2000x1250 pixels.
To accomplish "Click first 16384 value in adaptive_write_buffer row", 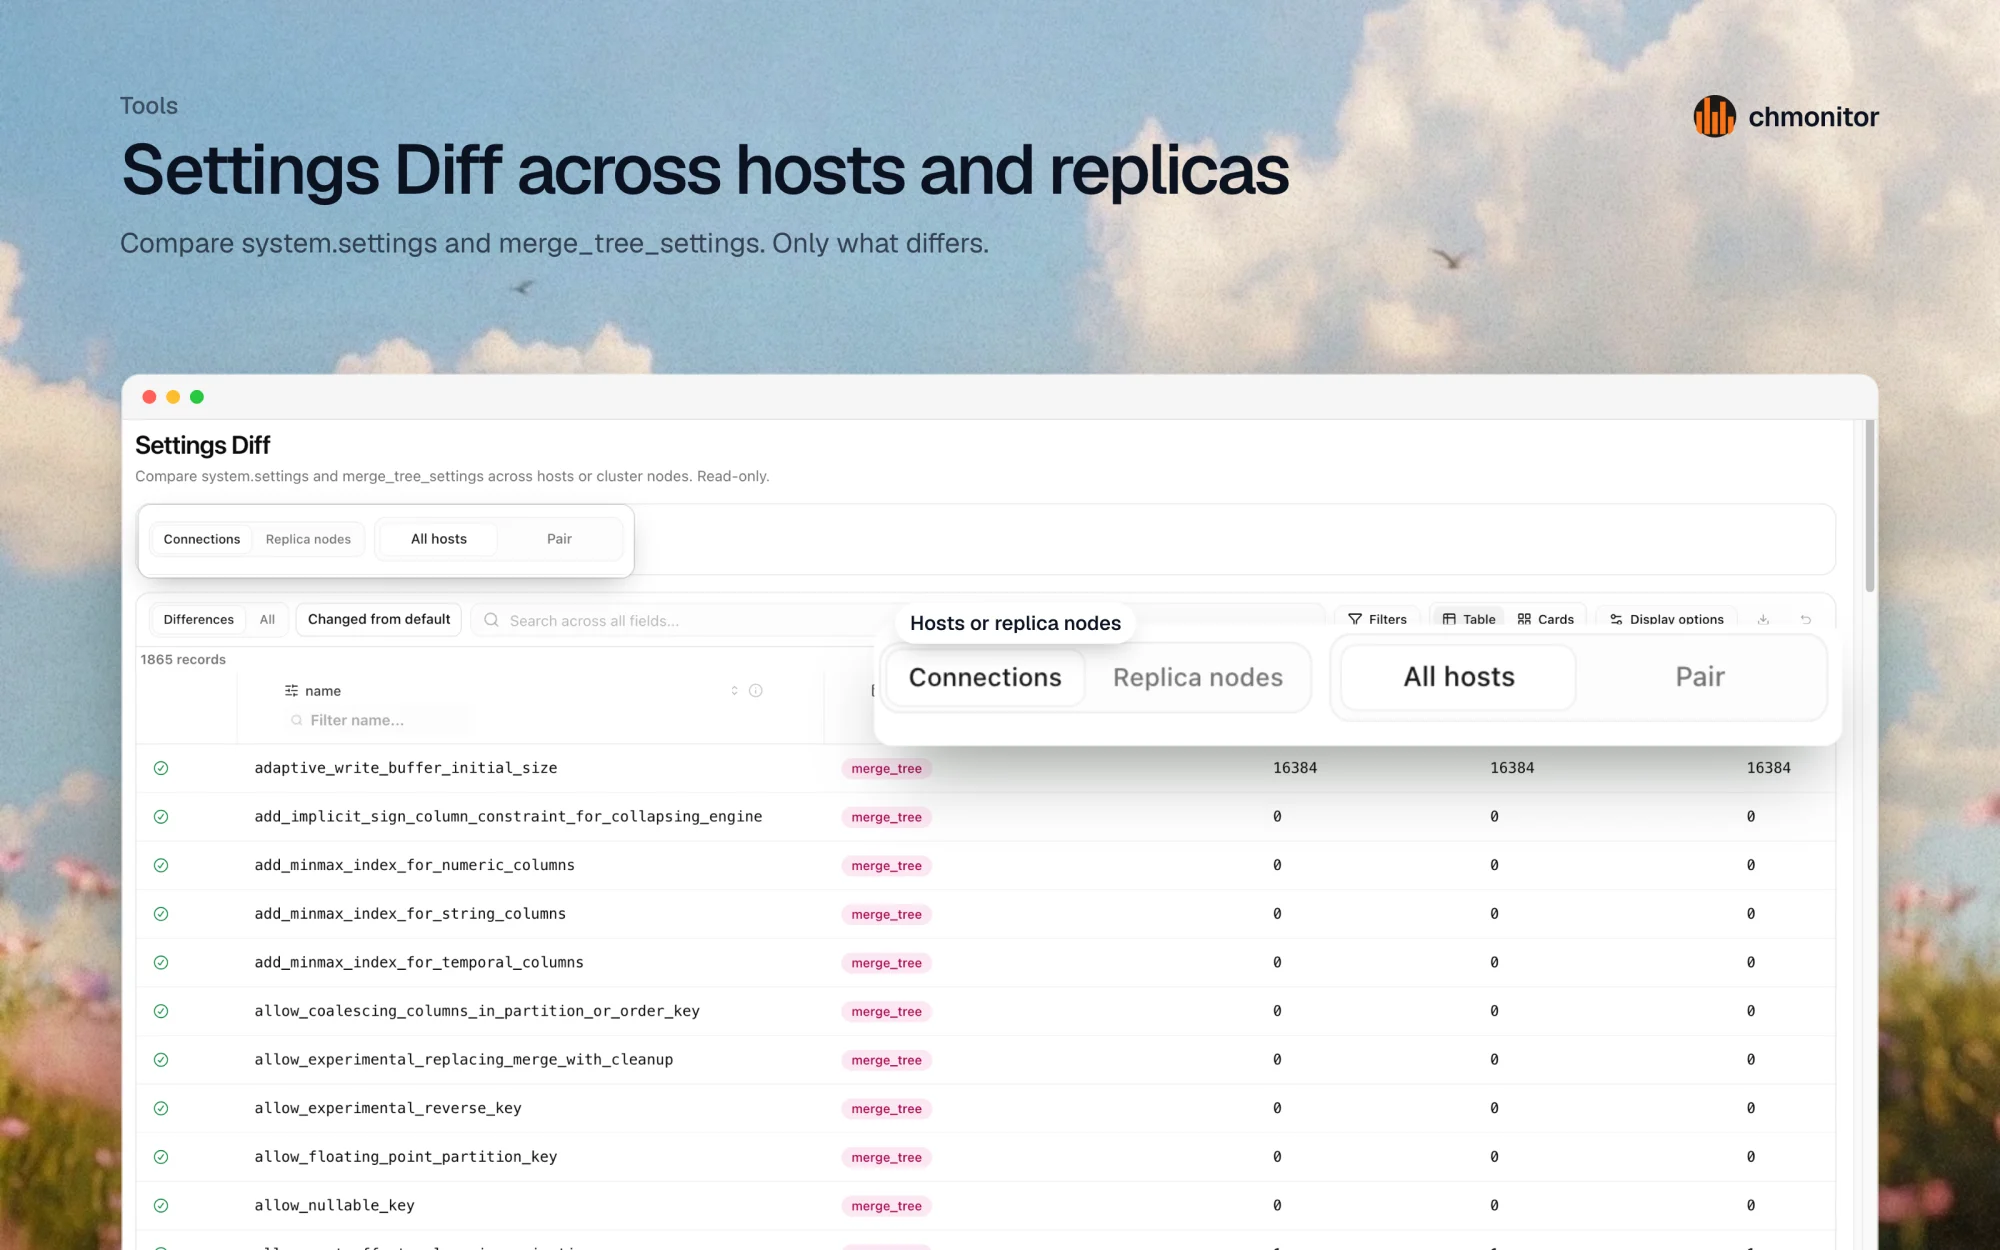I will (1295, 768).
